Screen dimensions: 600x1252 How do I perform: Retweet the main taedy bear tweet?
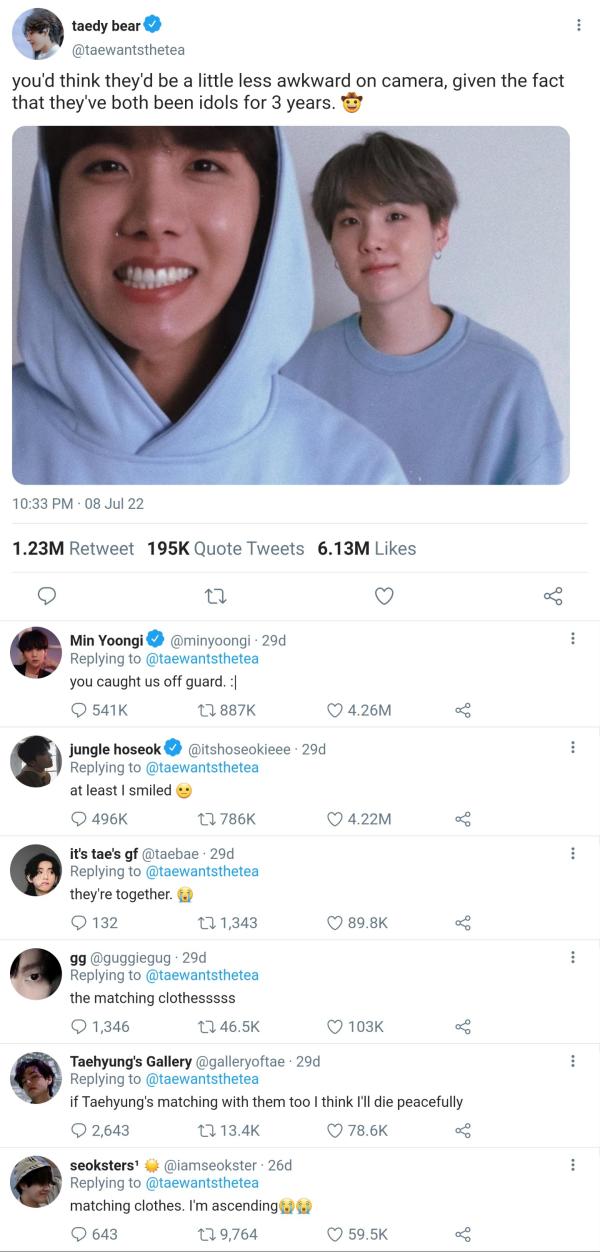click(x=214, y=596)
